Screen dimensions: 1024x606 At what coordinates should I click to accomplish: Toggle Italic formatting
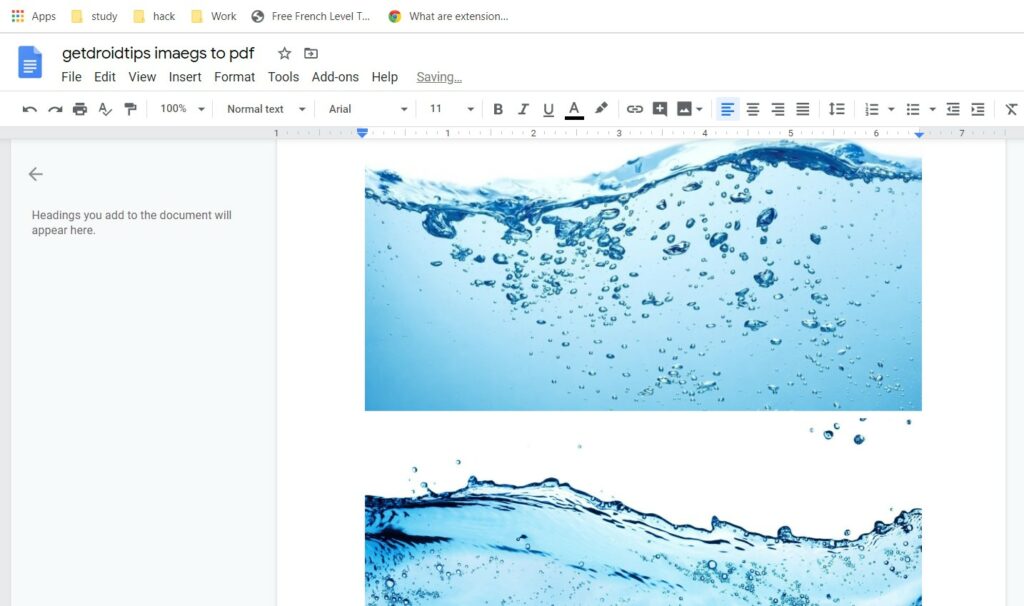click(523, 109)
